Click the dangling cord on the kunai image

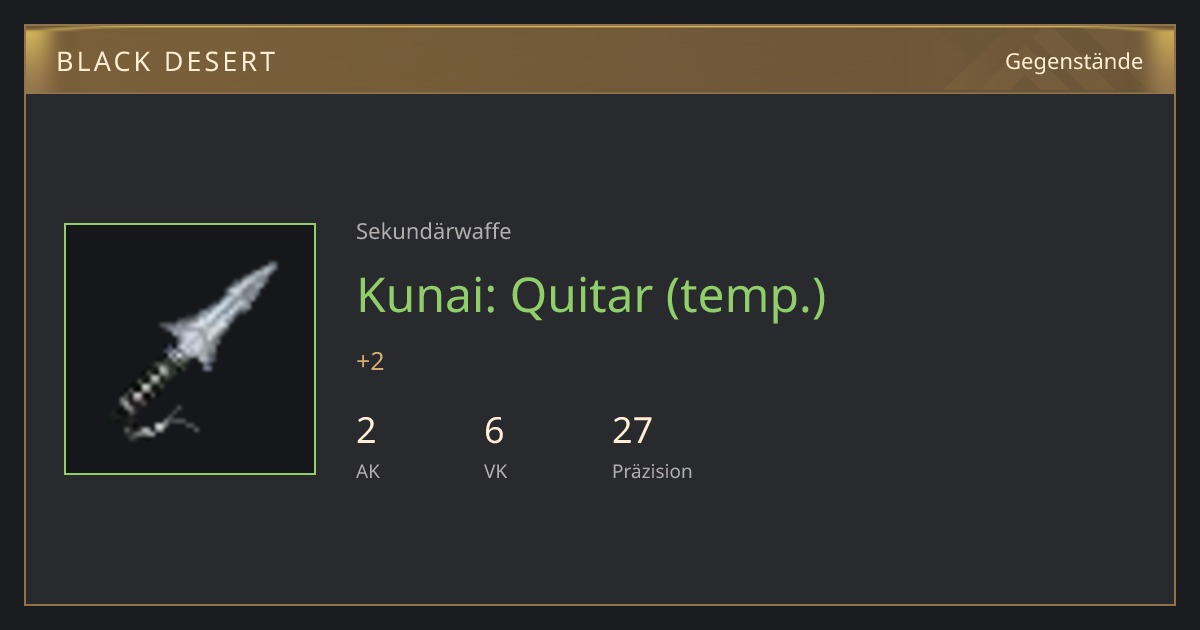(162, 424)
